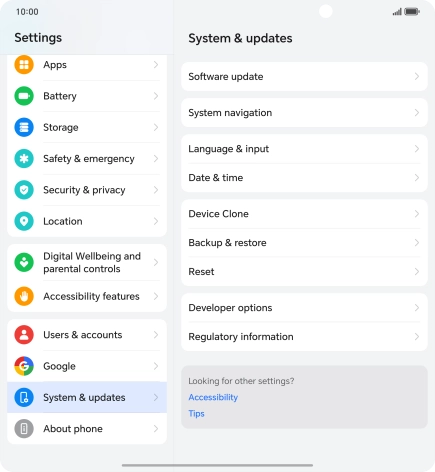Tap the bottom navigation gesture bar
435x472 pixels.
click(x=217, y=465)
